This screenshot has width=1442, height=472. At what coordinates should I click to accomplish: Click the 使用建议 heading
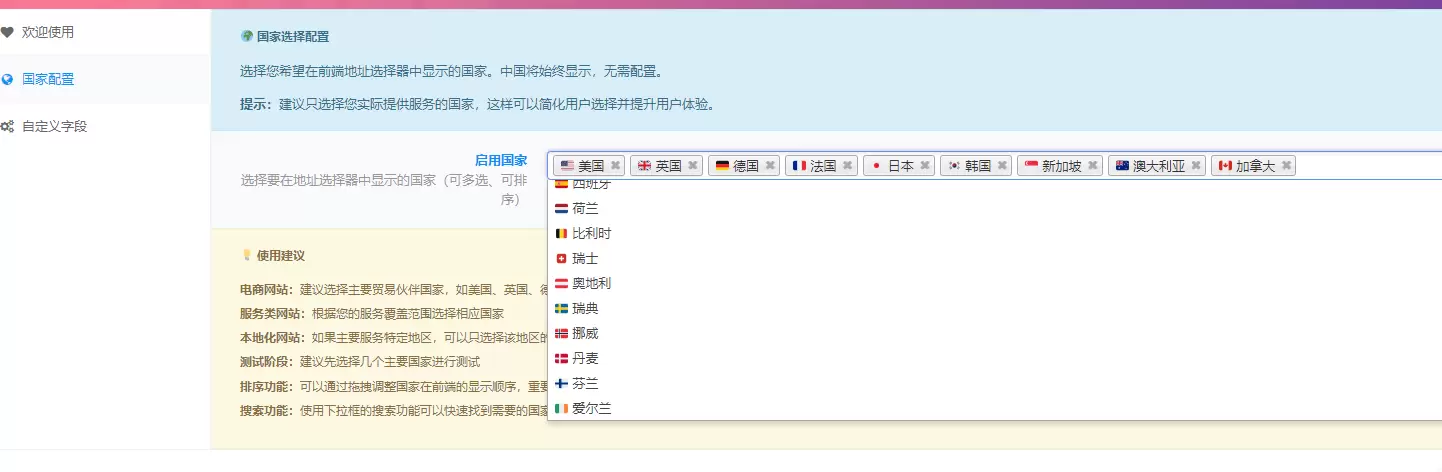tap(281, 256)
